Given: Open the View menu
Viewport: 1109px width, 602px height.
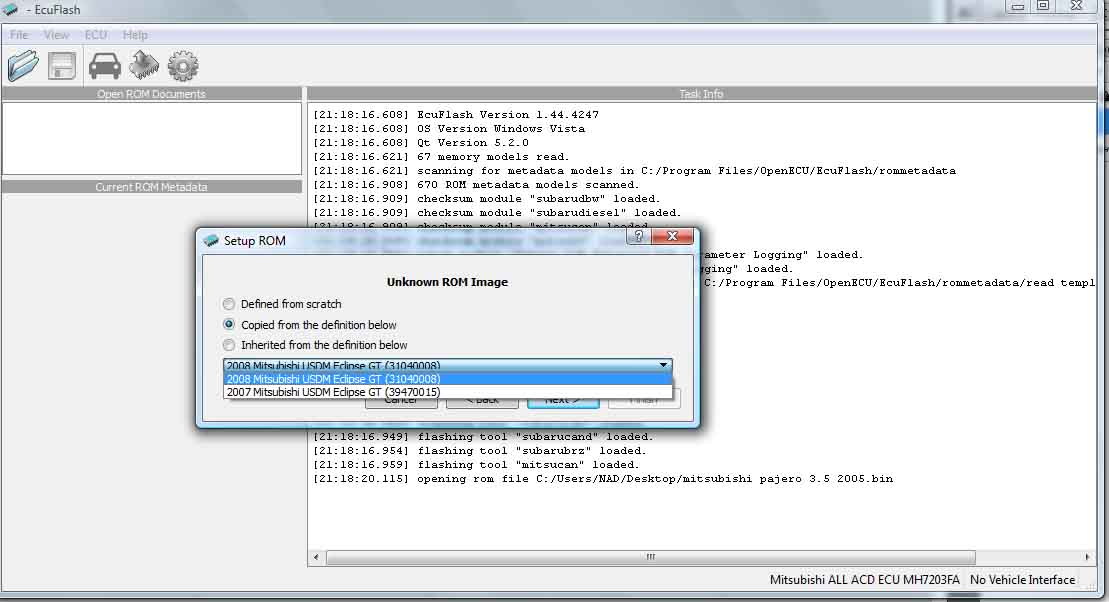Looking at the screenshot, I should pyautogui.click(x=57, y=35).
